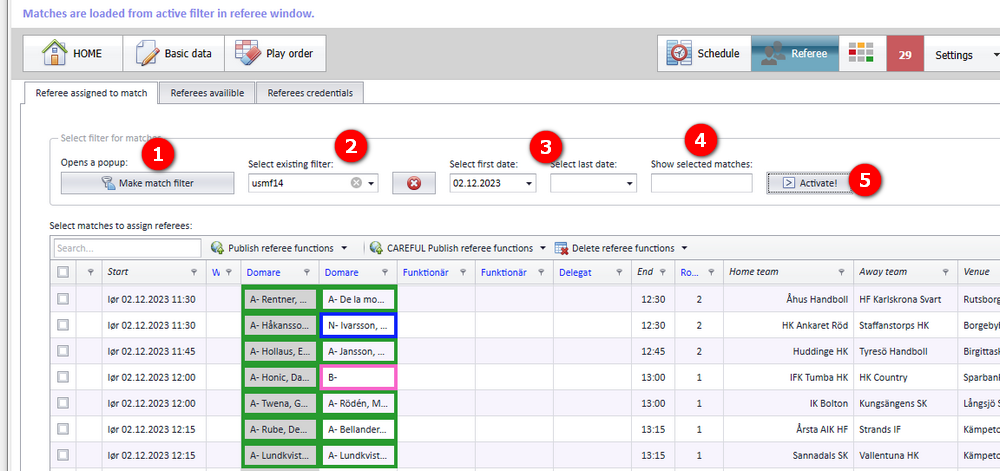Expand the Select existing filter dropdown
Image resolution: width=1000 pixels, height=471 pixels.
[371, 184]
